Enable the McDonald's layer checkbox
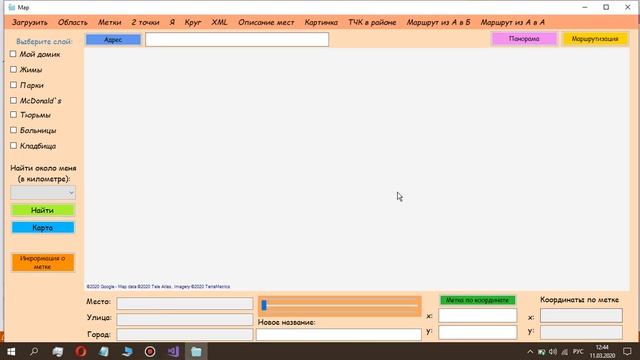The height and width of the screenshot is (360, 640). point(13,100)
